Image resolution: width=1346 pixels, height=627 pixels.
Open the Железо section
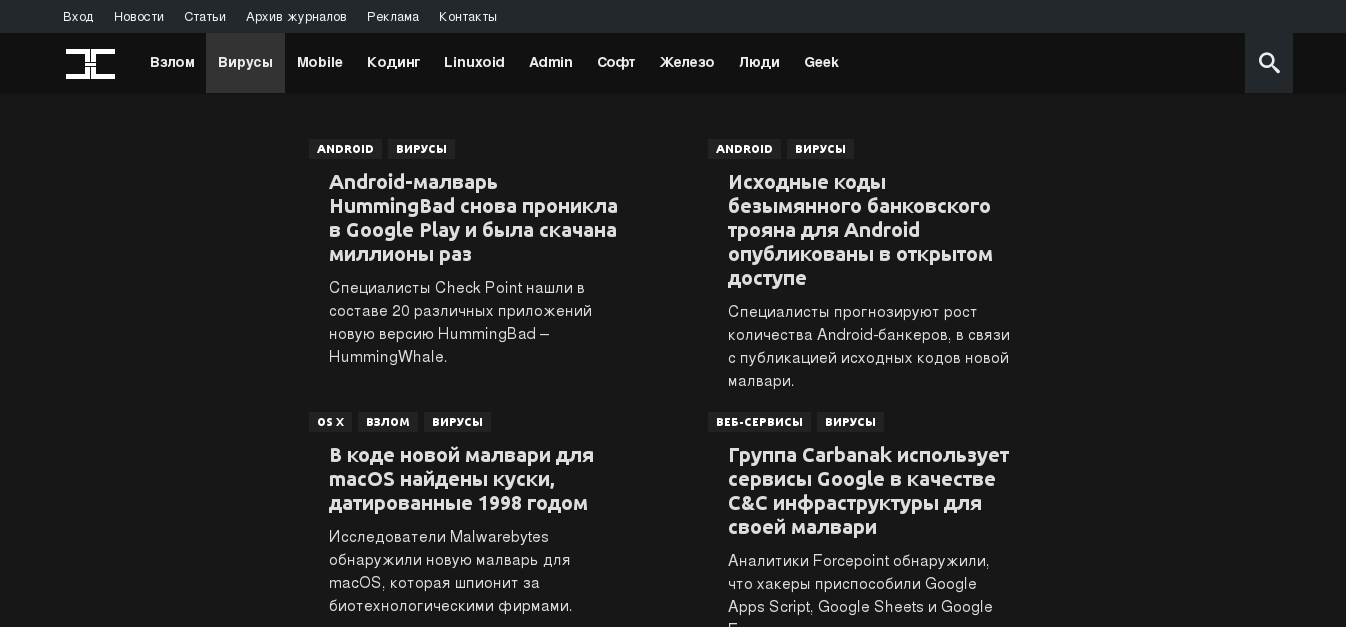[x=687, y=62]
